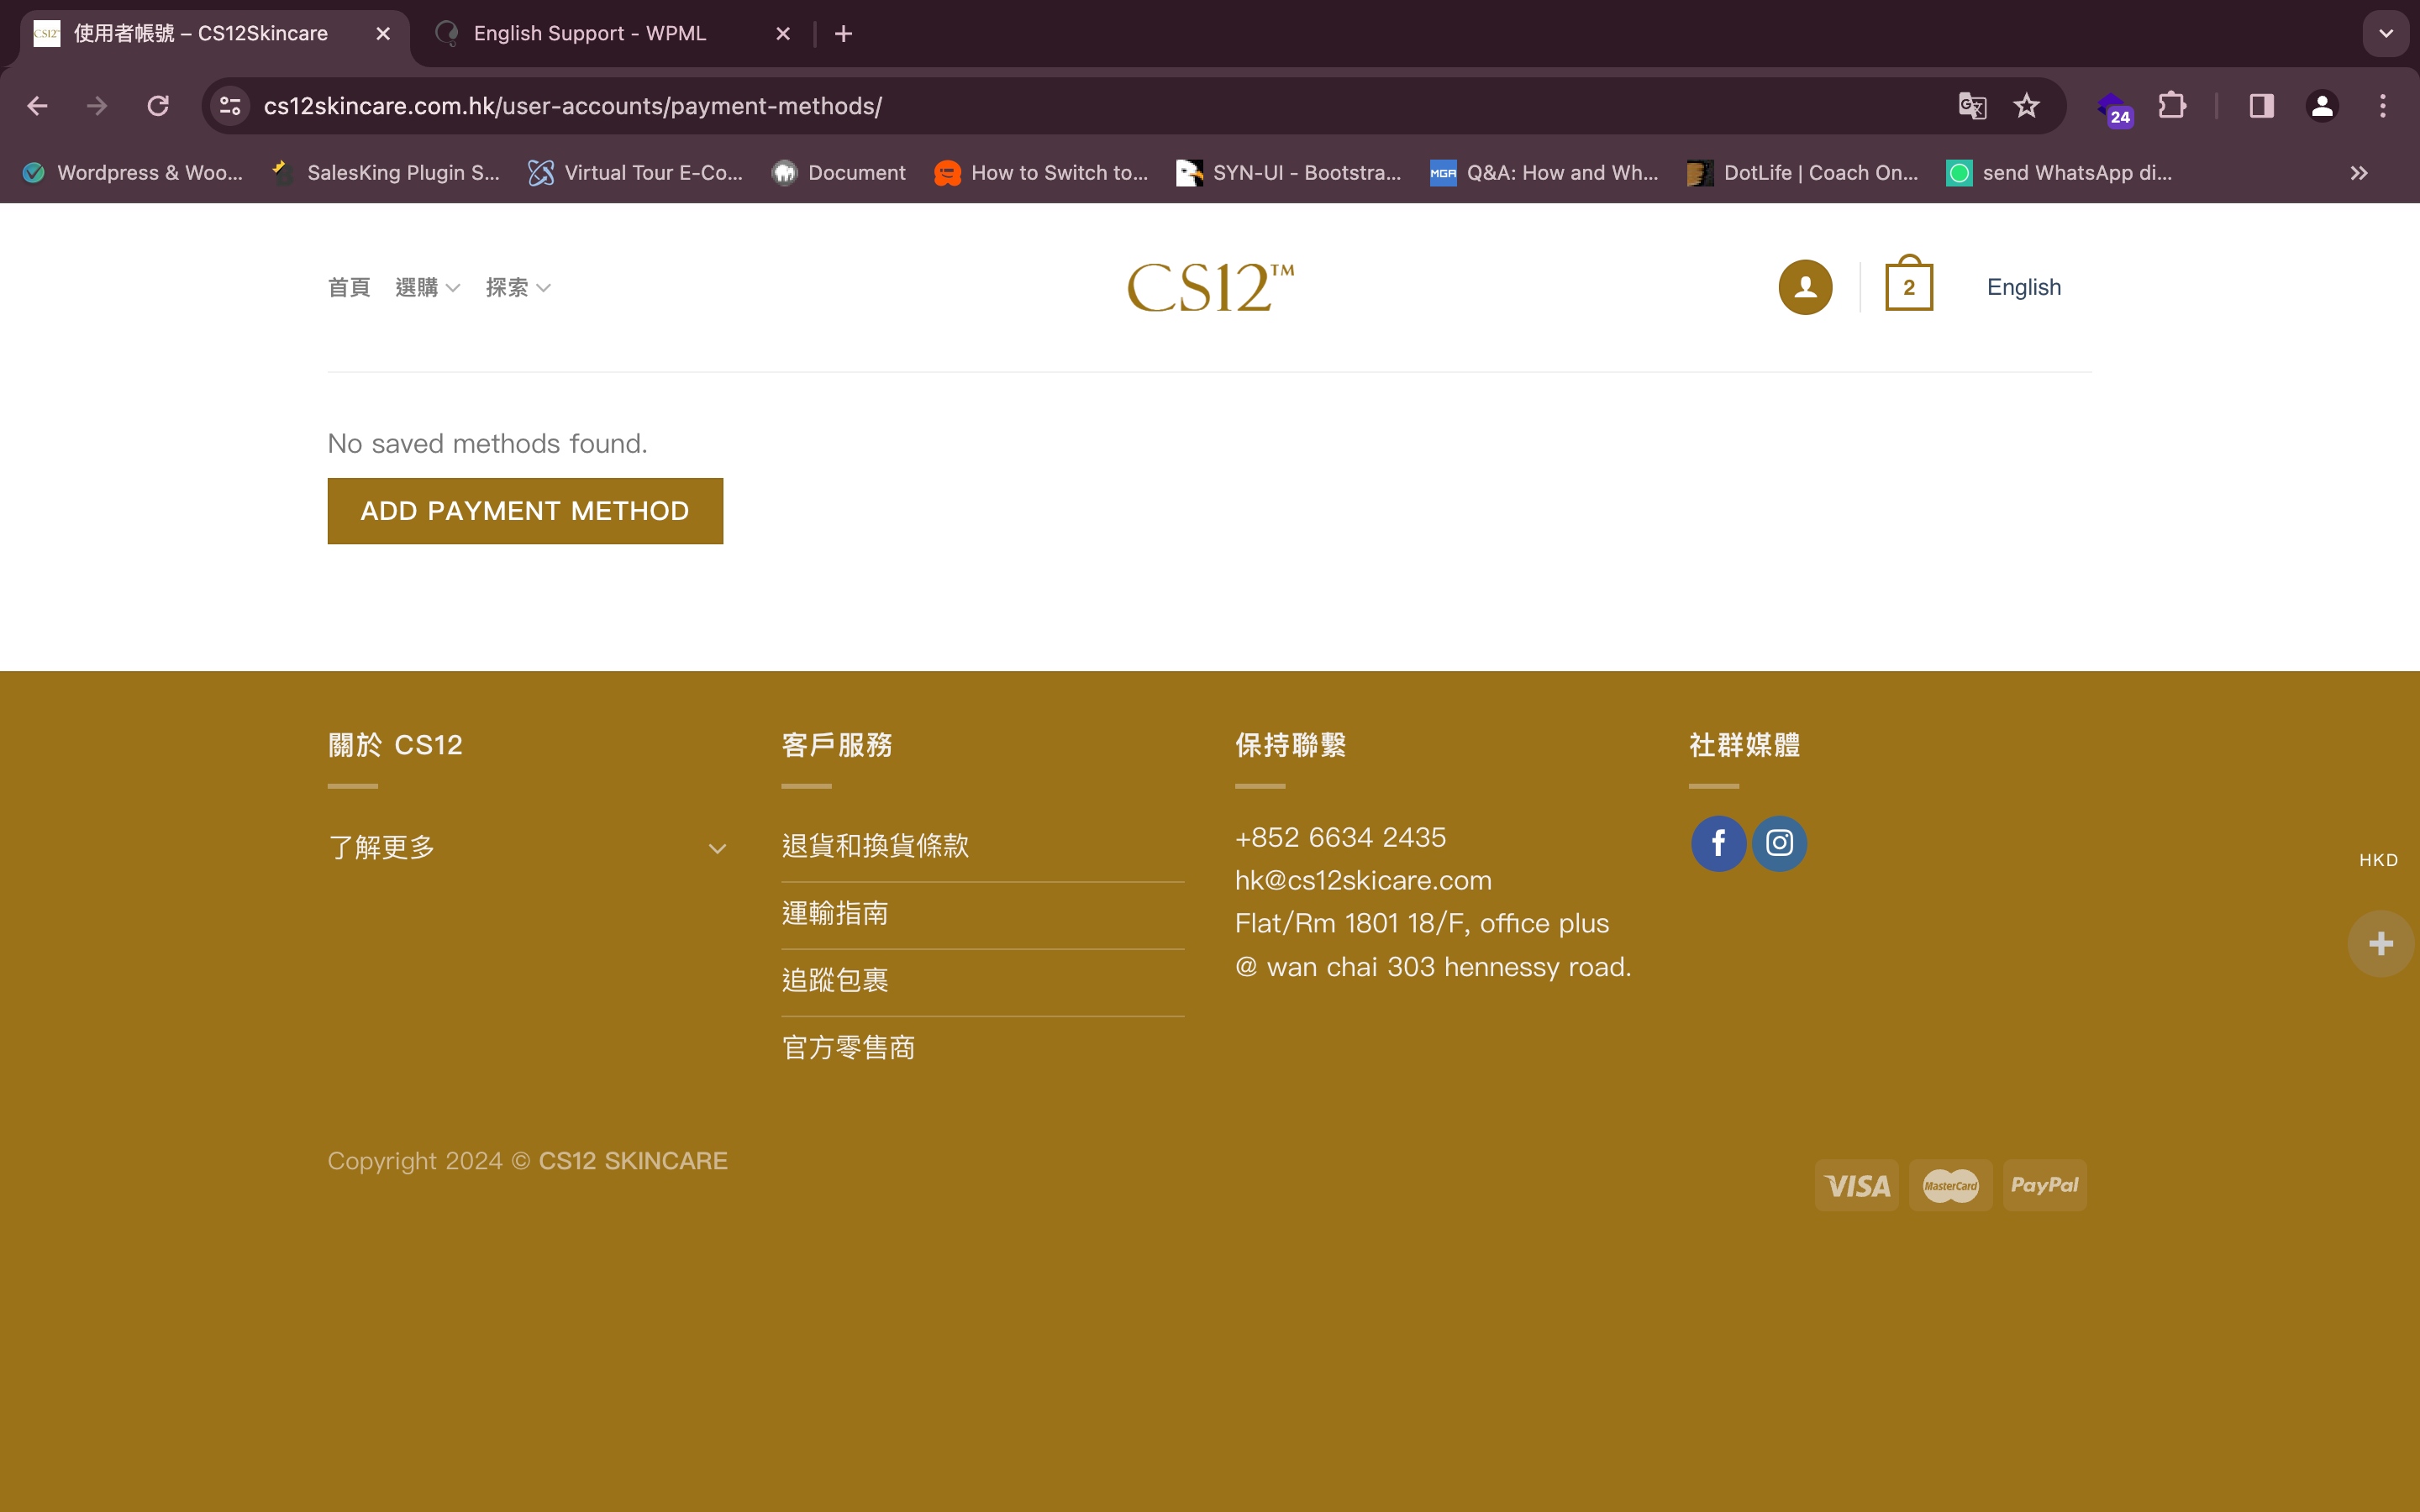The width and height of the screenshot is (2420, 1512).
Task: Click the 保持聯繫 footer heading
Action: (1290, 745)
